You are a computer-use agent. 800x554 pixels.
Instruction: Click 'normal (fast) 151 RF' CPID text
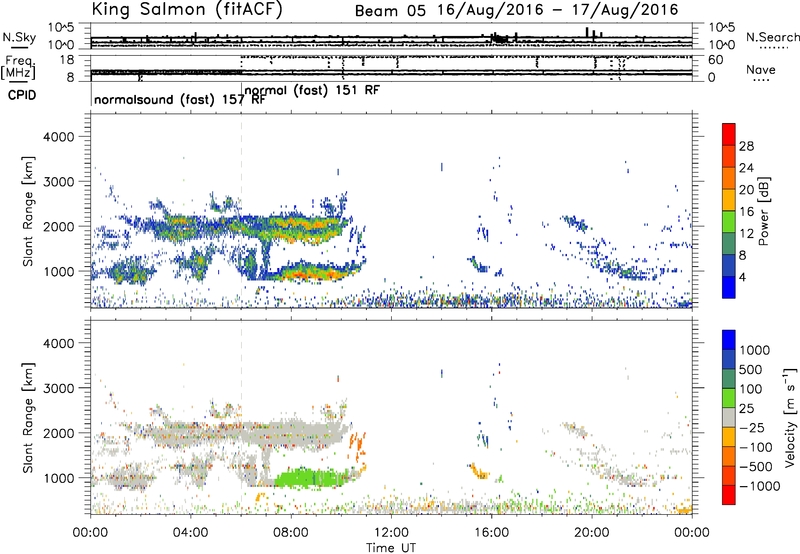[x=312, y=90]
